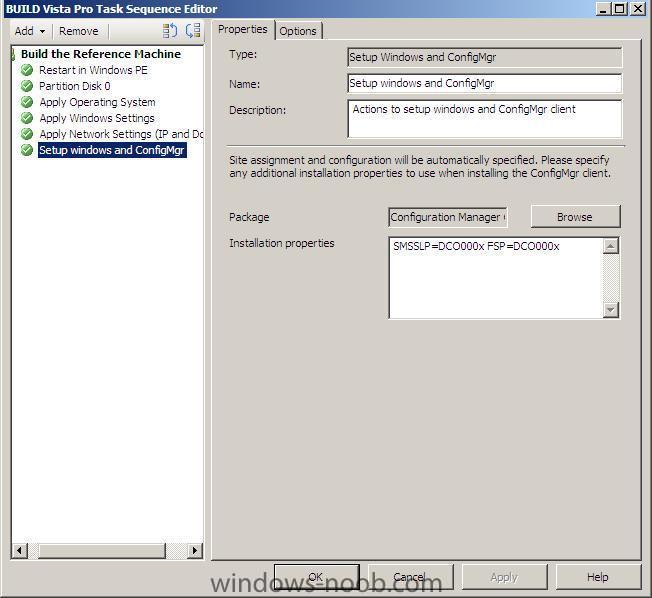Screen dimensions: 652x598
Task: Click into the Description text box
Action: click(484, 119)
